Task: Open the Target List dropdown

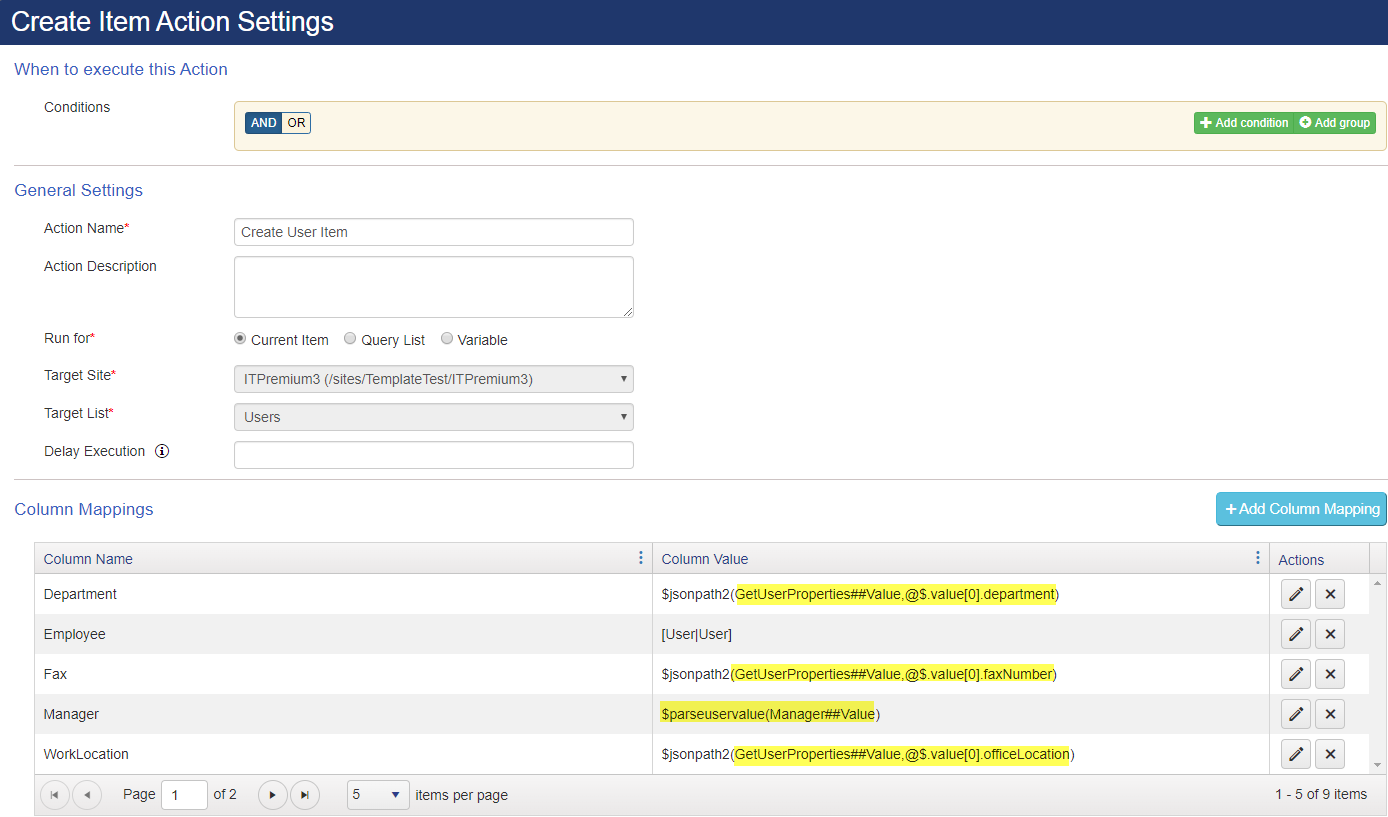Action: [x=433, y=416]
